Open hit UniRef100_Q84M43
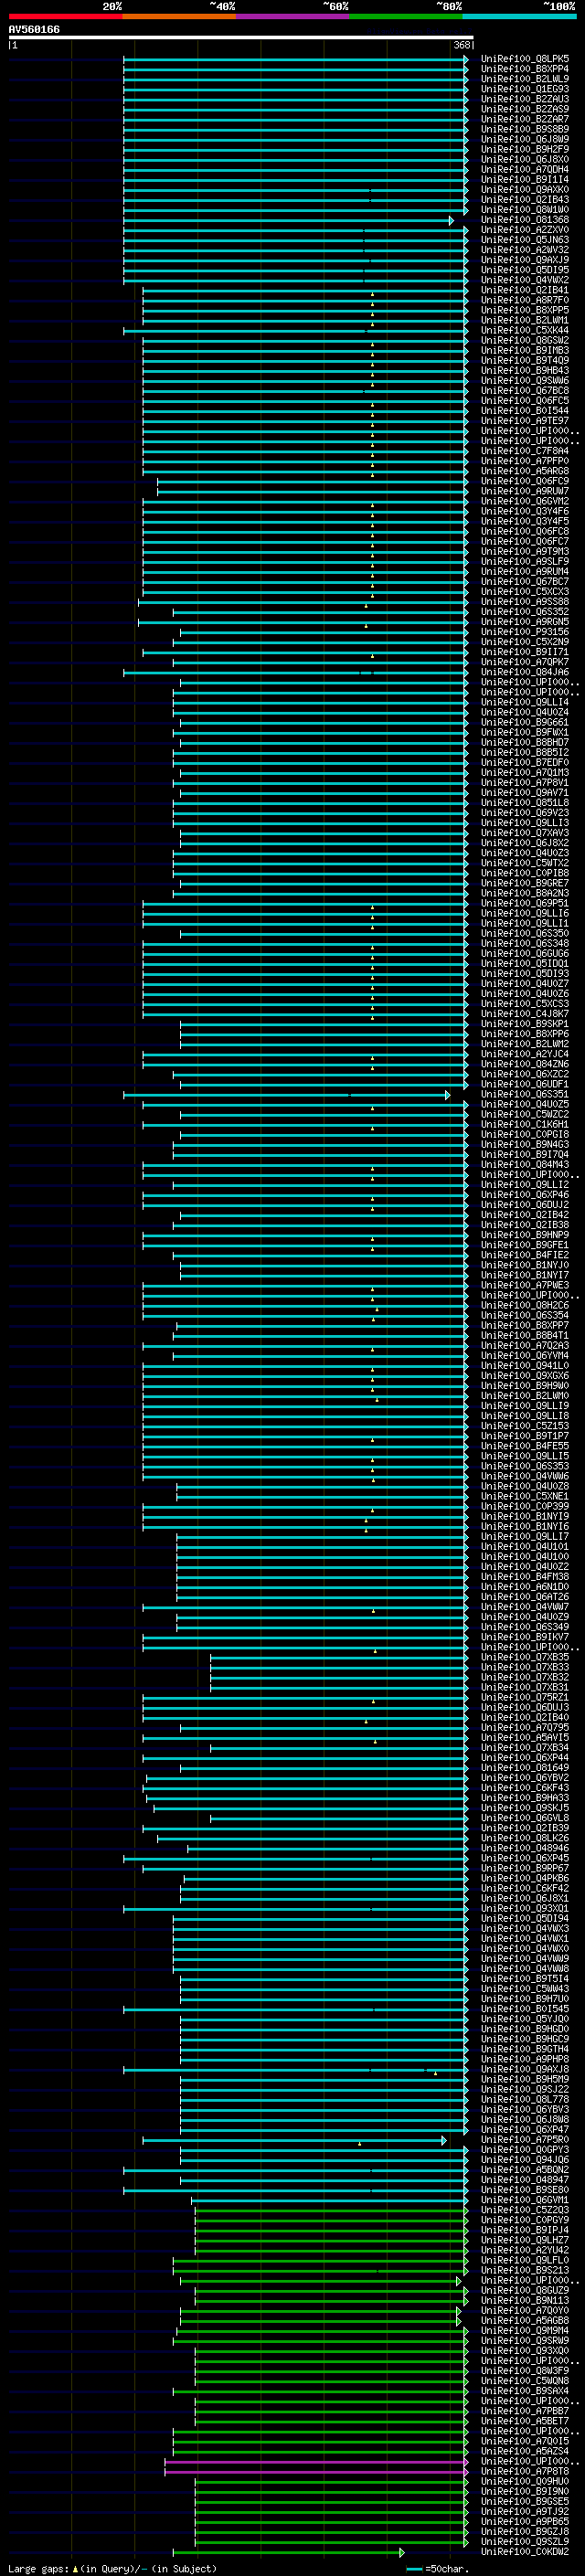This screenshot has height=2576, width=585. click(524, 1165)
